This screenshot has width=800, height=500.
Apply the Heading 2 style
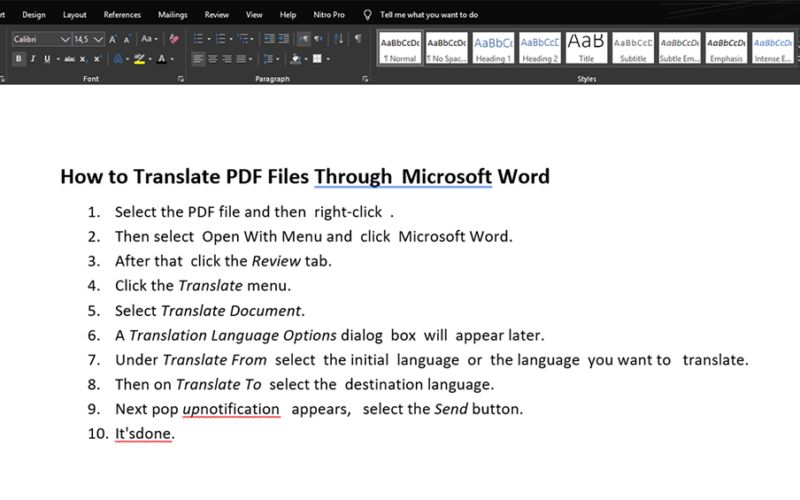(540, 48)
